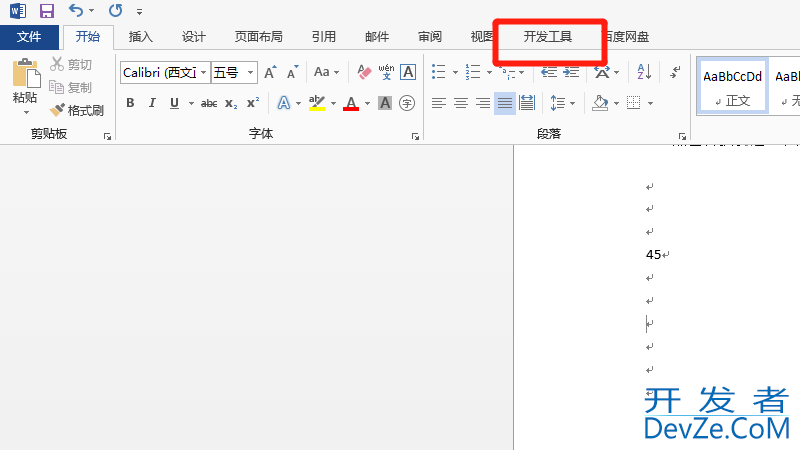Toggle bold formatting
Image resolution: width=800 pixels, height=450 pixels.
coord(130,103)
